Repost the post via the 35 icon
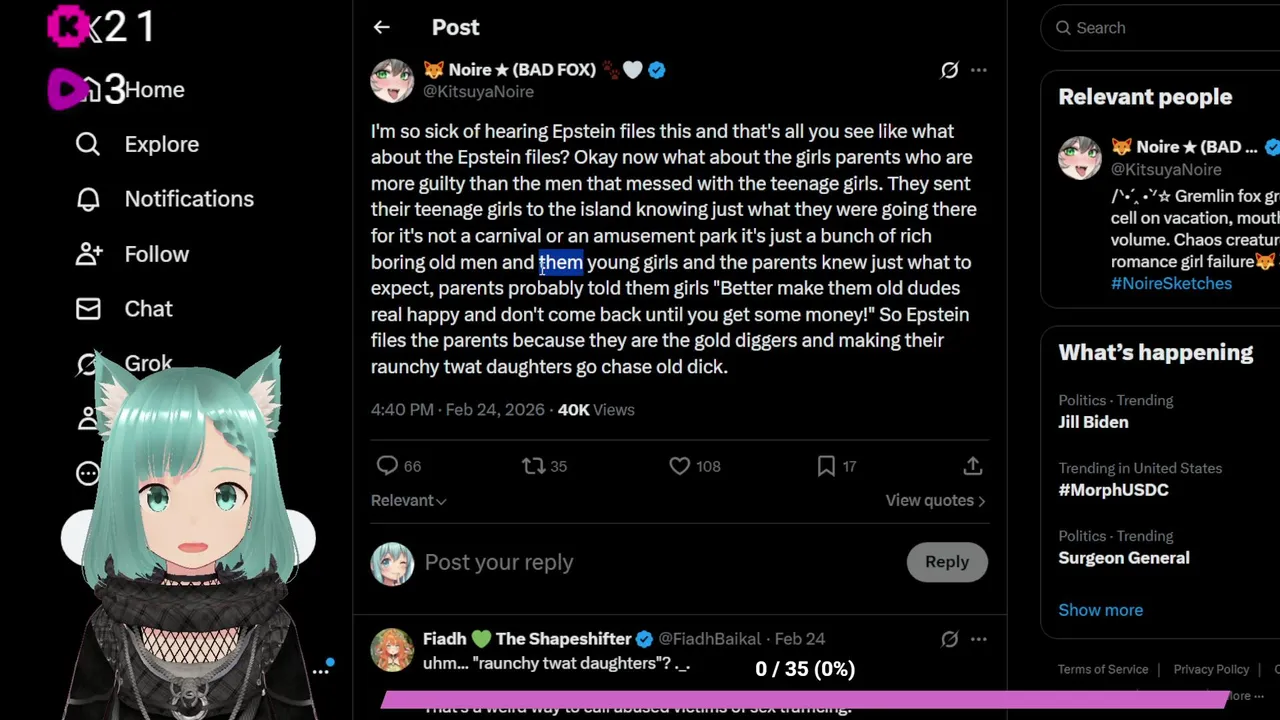This screenshot has height=720, width=1280. tap(534, 466)
